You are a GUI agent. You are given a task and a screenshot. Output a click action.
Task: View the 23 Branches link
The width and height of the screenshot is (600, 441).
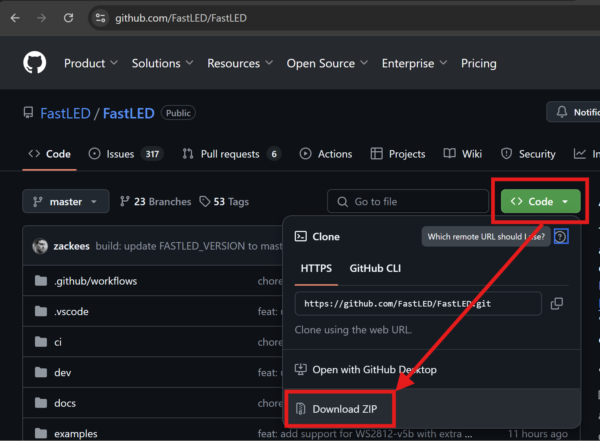coord(154,201)
